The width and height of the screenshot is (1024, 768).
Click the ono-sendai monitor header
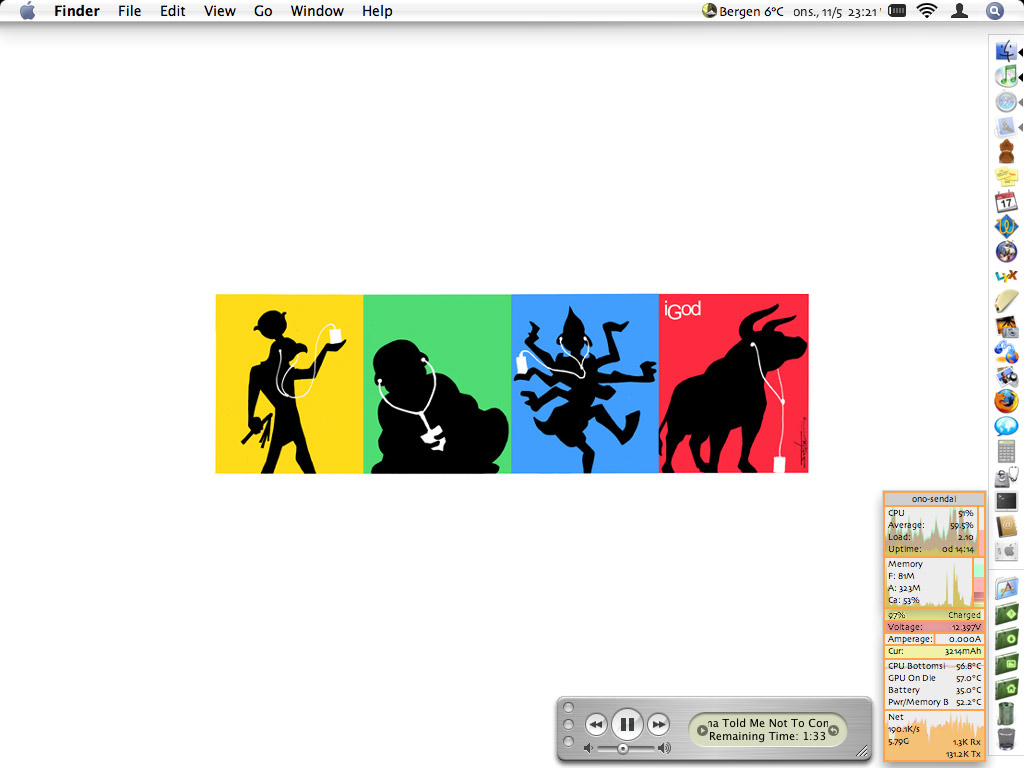click(934, 498)
